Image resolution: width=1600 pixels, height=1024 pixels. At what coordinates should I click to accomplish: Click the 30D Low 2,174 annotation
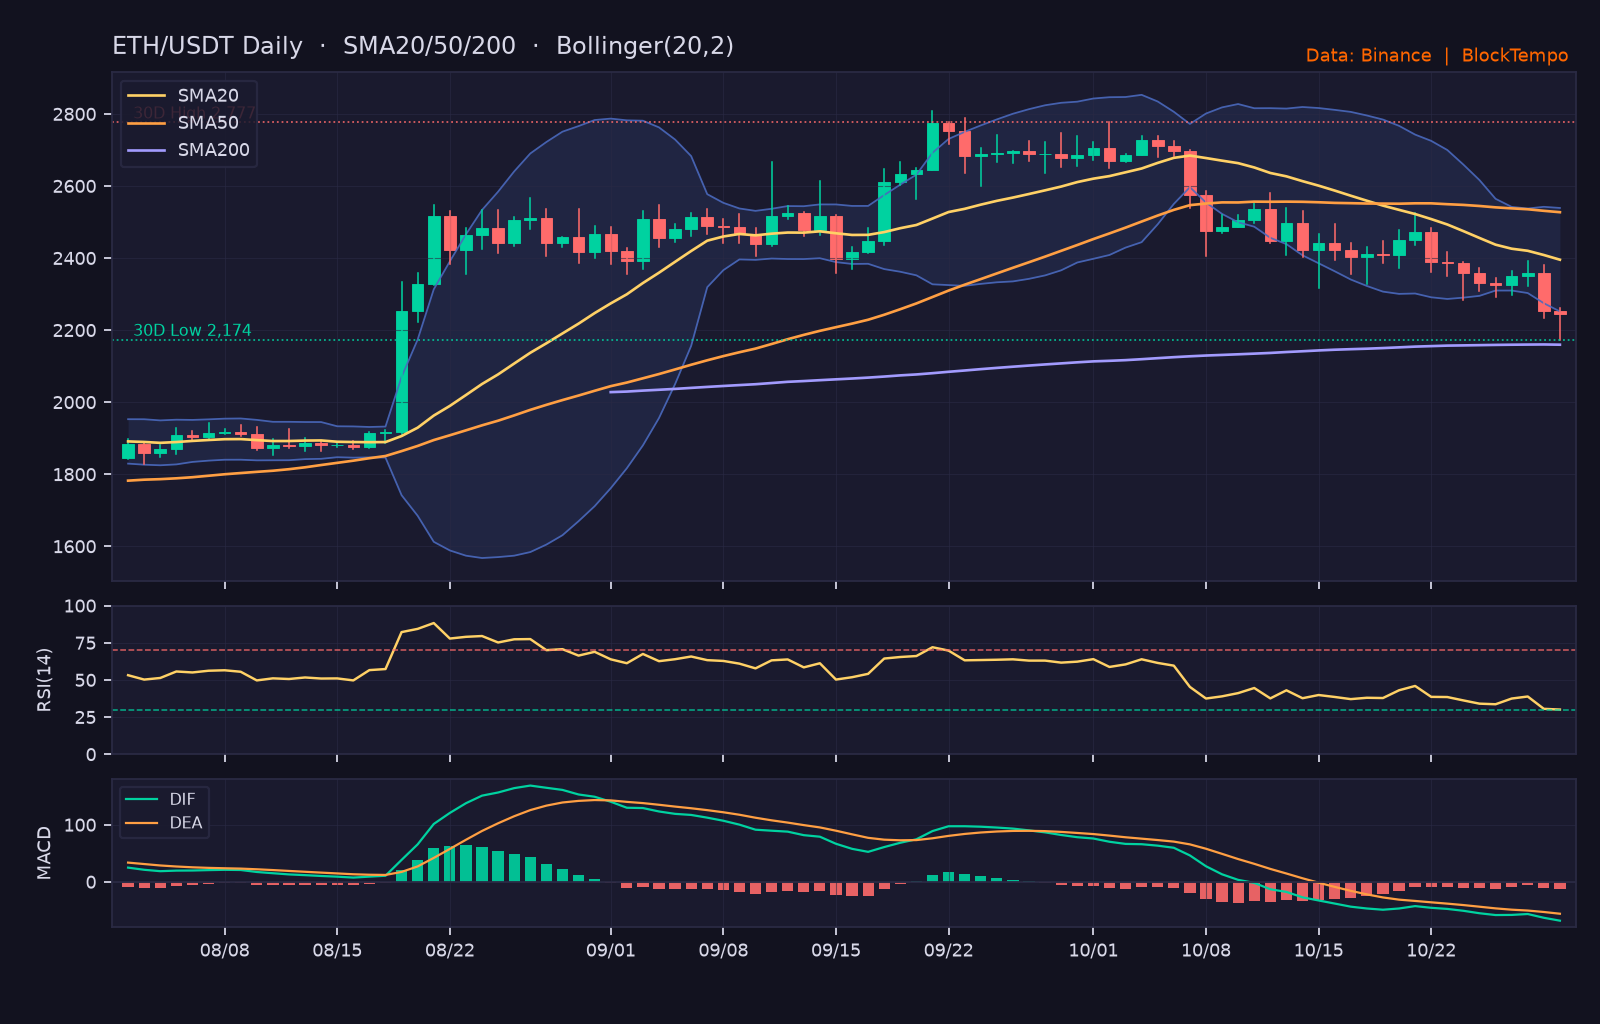[x=193, y=331]
